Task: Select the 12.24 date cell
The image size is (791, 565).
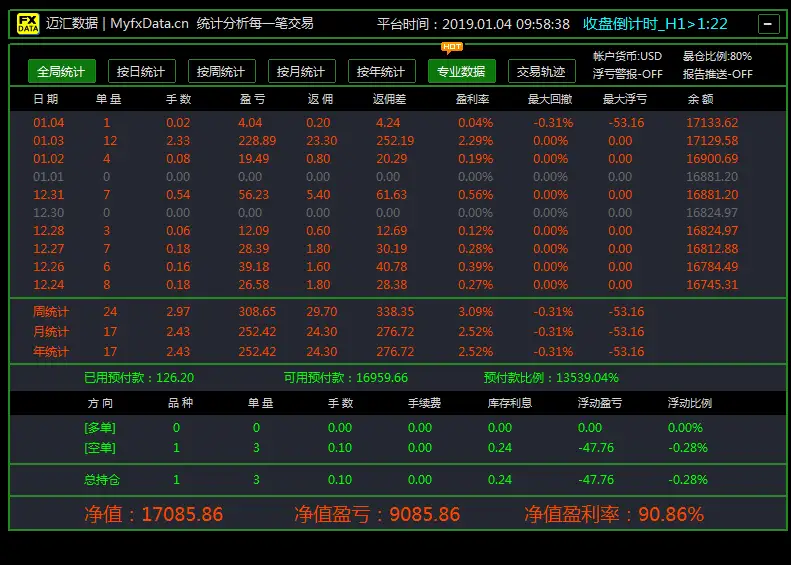Action: tap(48, 285)
